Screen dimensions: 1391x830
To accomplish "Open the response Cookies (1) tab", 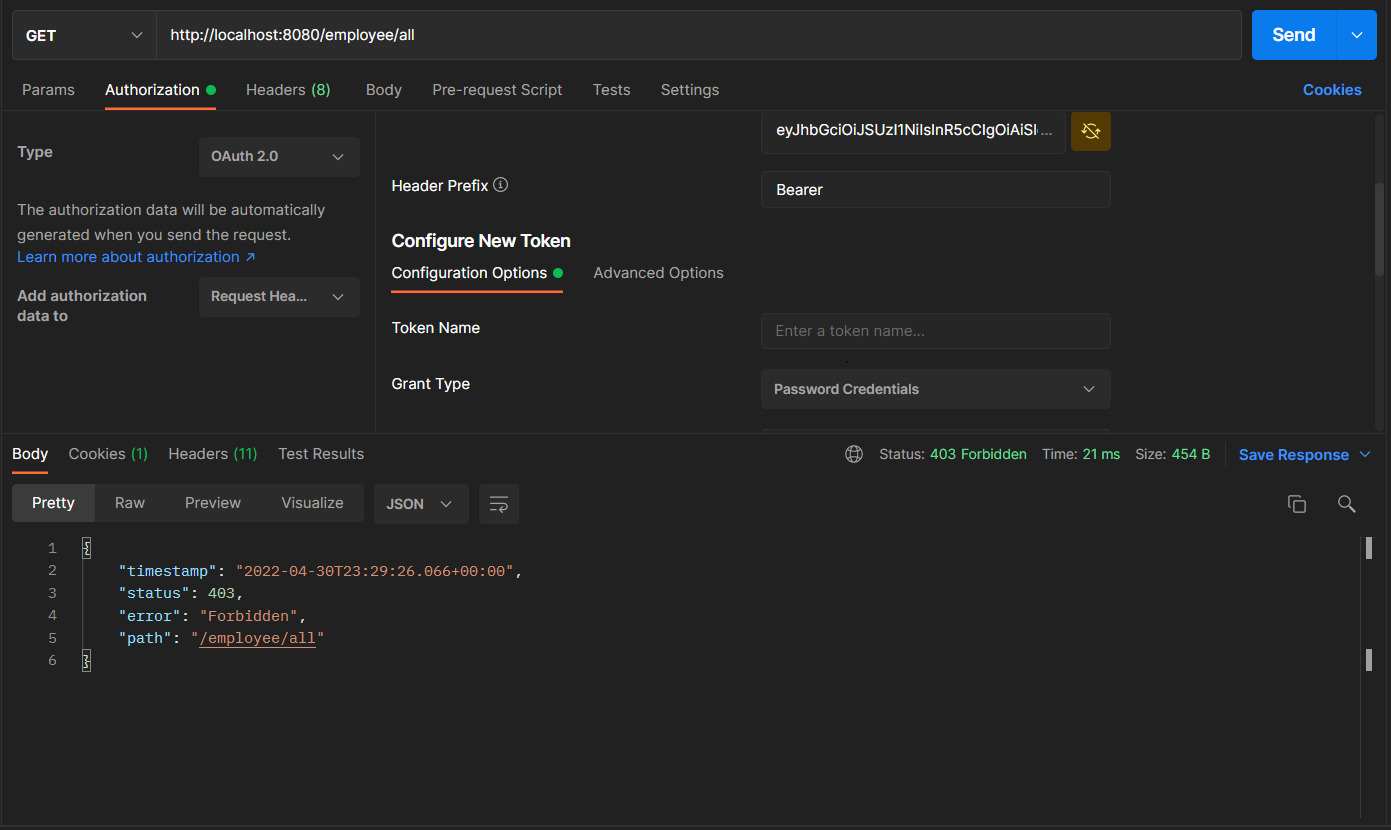I will click(108, 454).
